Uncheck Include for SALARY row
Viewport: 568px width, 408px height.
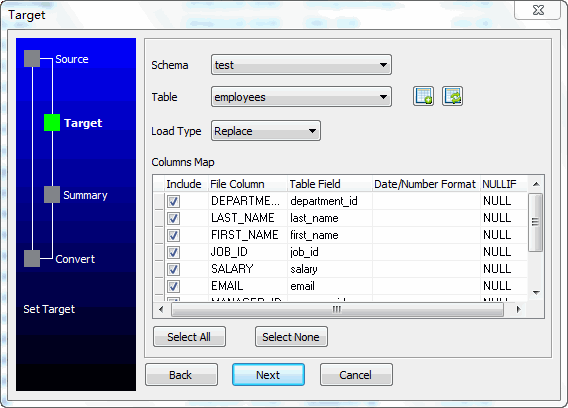pos(173,269)
